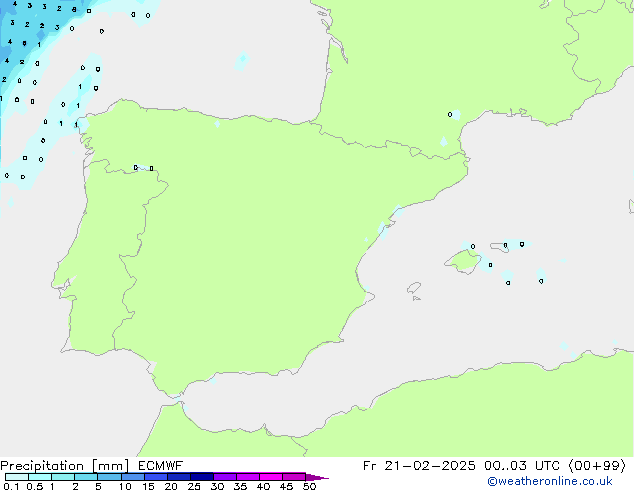Choose the 30–35 mm purple legend swatch
The height and width of the screenshot is (490, 634).
(x=224, y=477)
